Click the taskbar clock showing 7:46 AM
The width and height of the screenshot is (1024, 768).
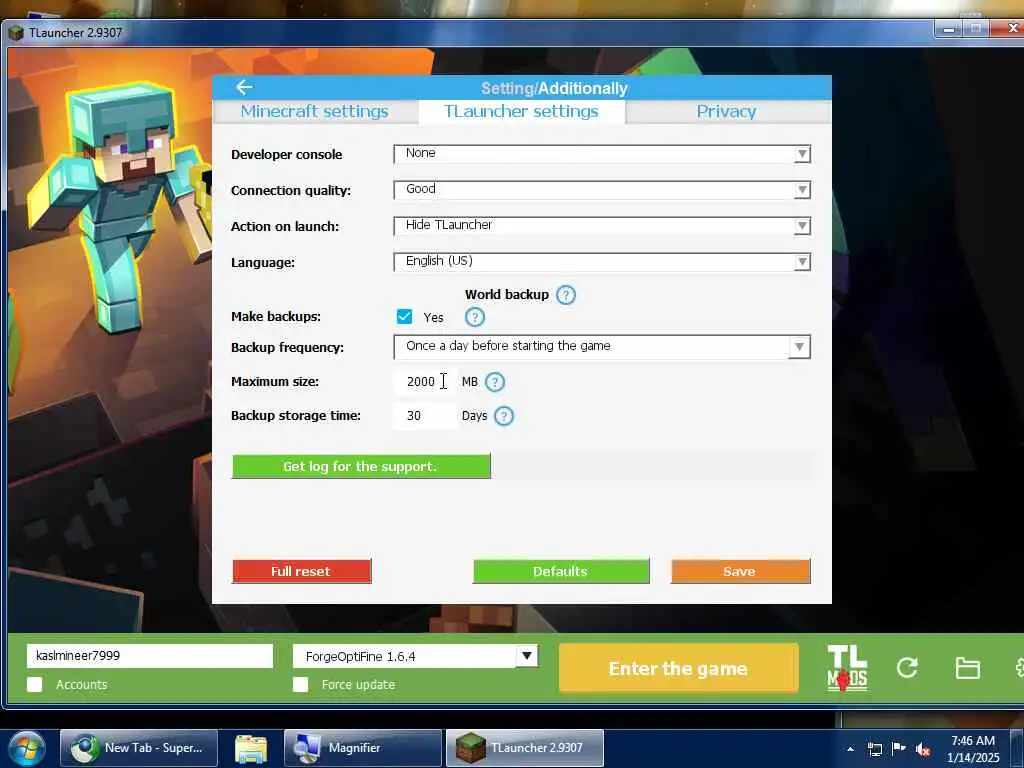pos(973,748)
